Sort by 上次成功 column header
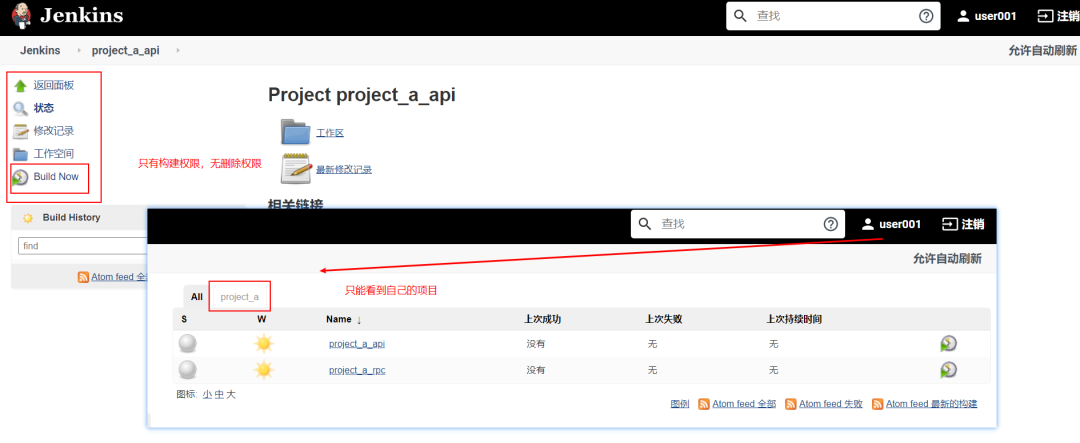1080x443 pixels. [543, 320]
